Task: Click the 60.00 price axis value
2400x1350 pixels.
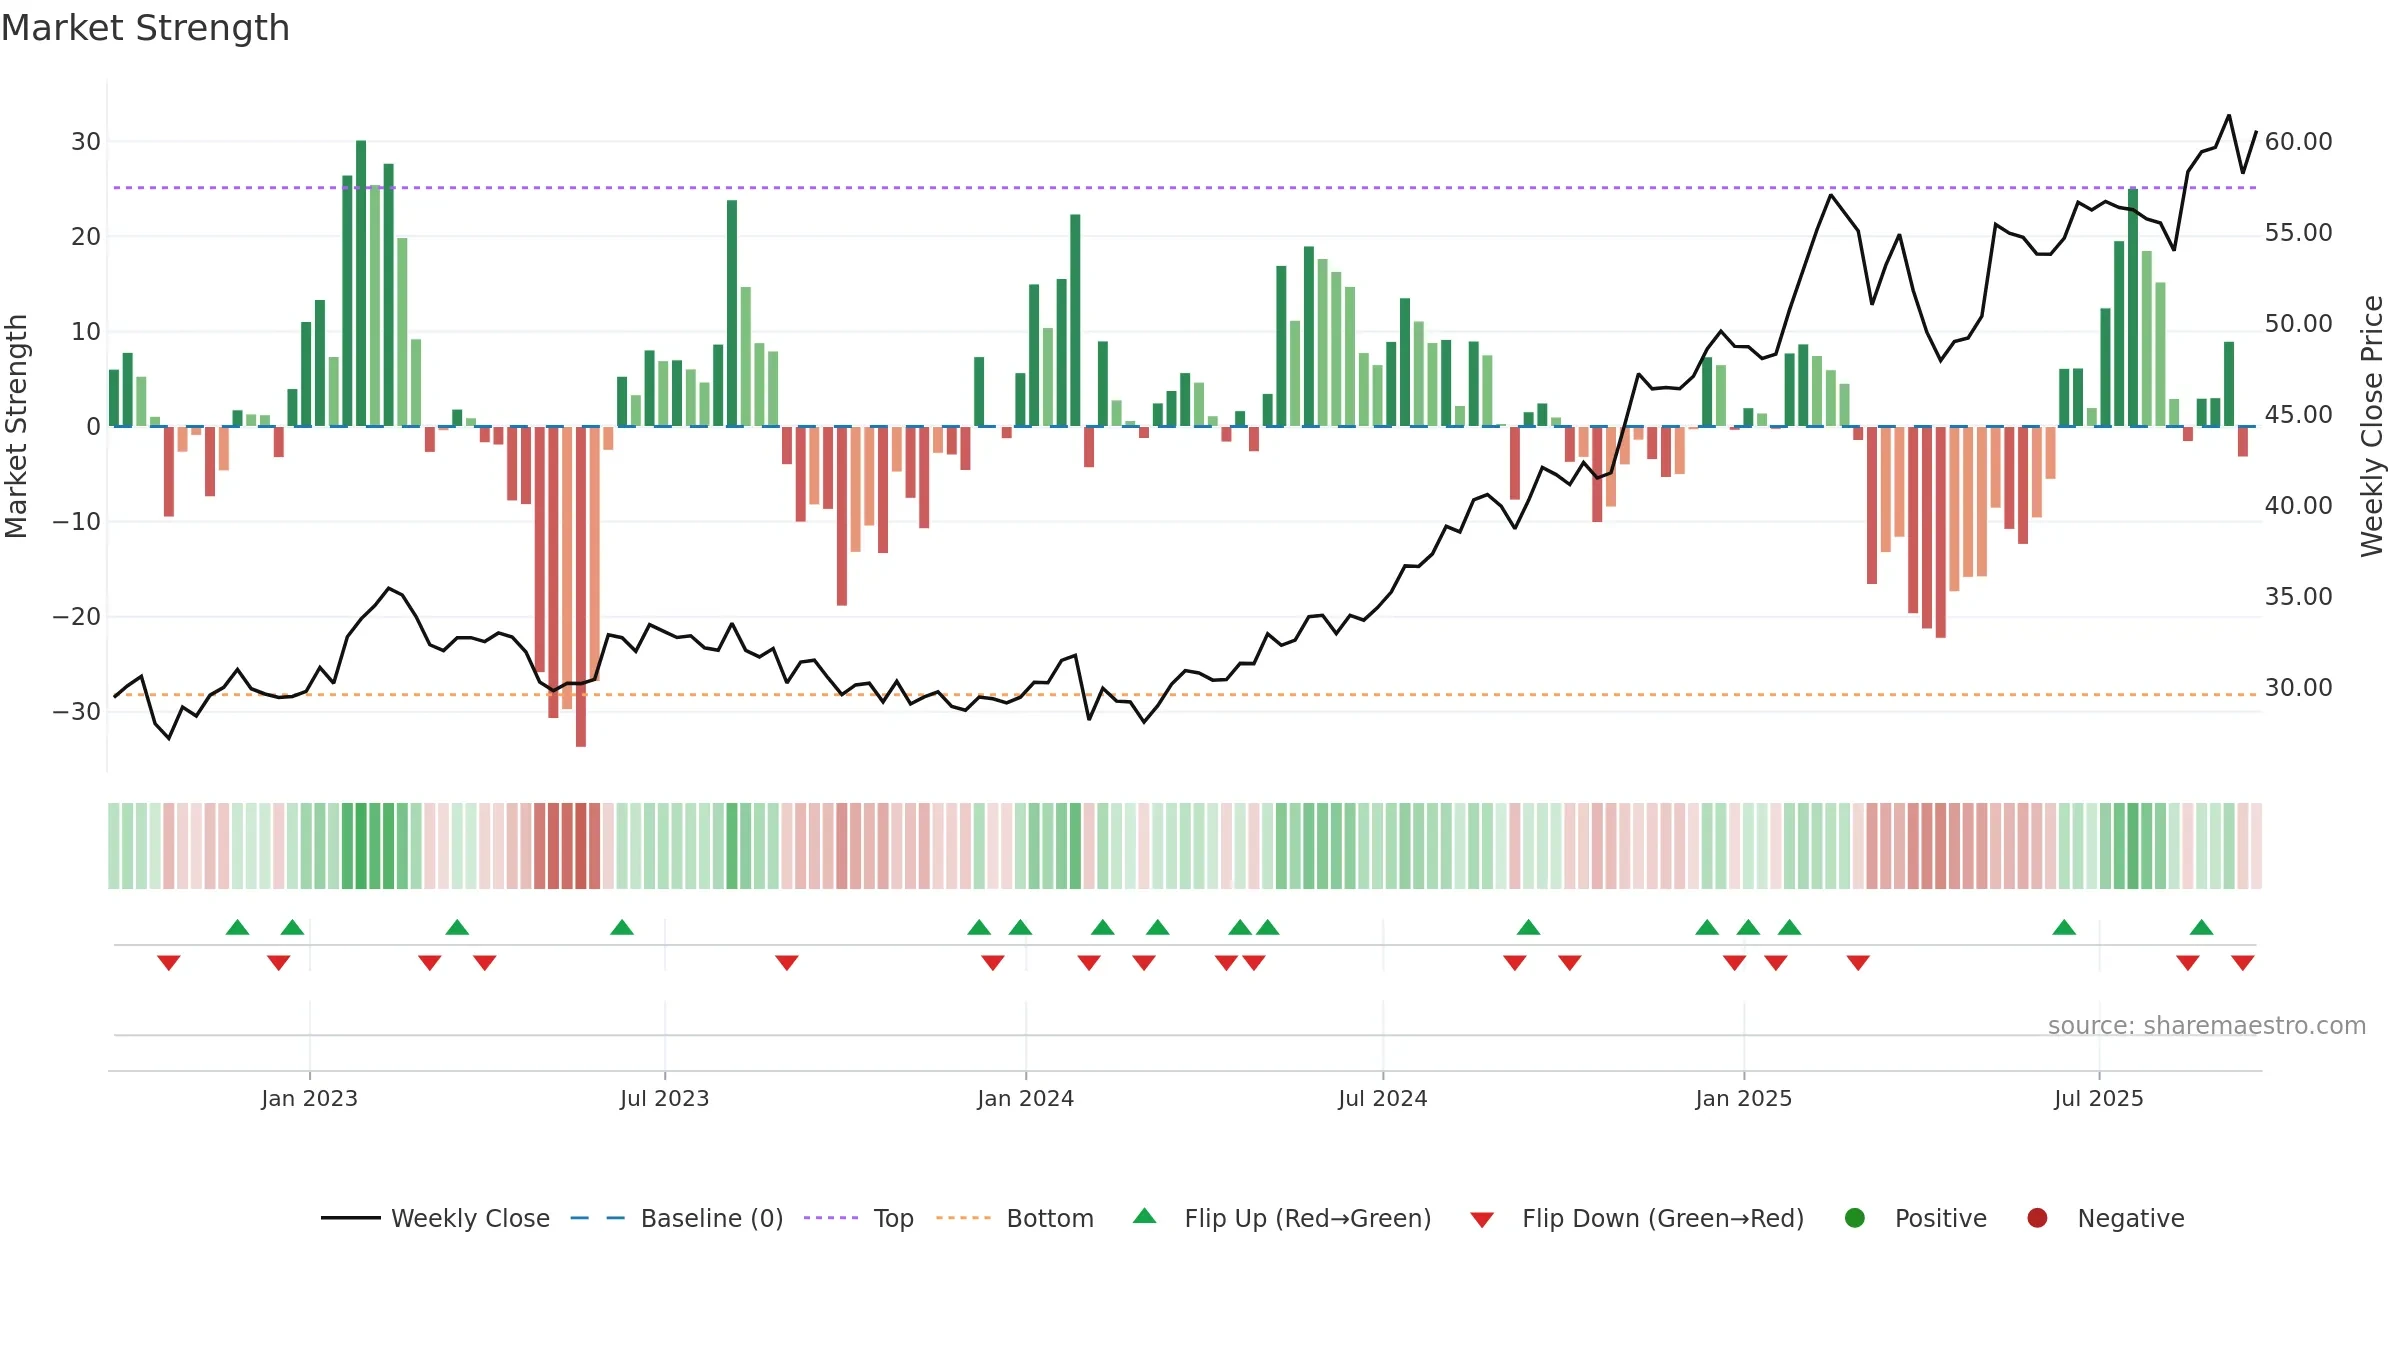Action: point(2298,142)
